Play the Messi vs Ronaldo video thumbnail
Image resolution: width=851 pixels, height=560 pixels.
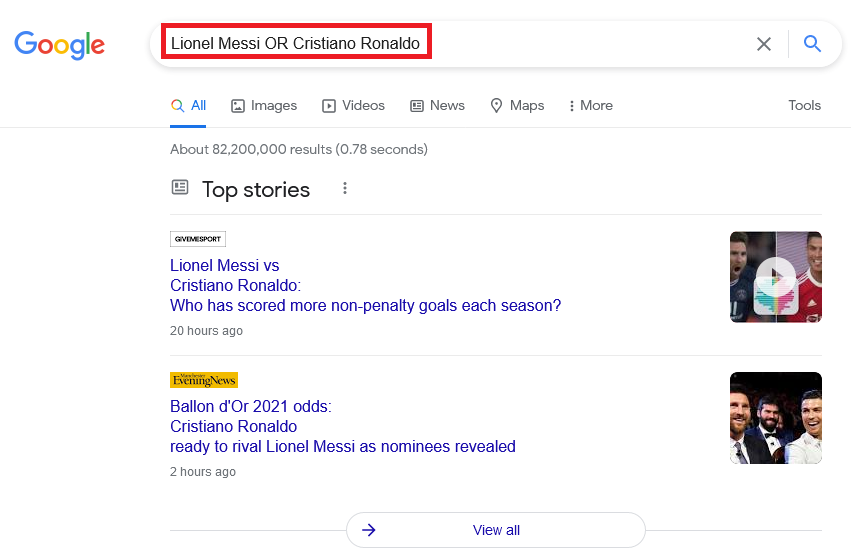point(775,277)
